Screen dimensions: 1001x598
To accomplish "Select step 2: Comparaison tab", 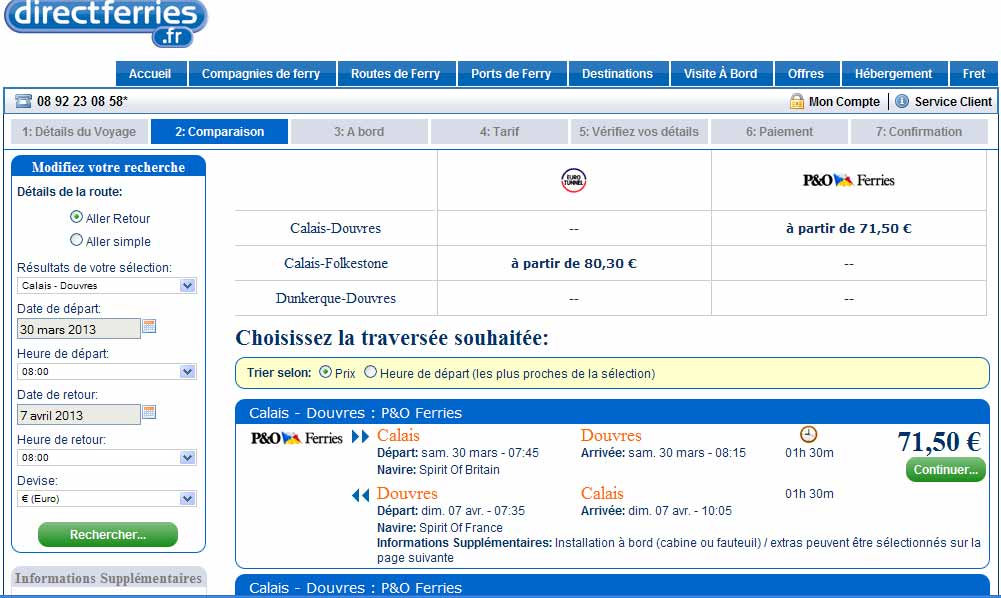I will point(220,131).
